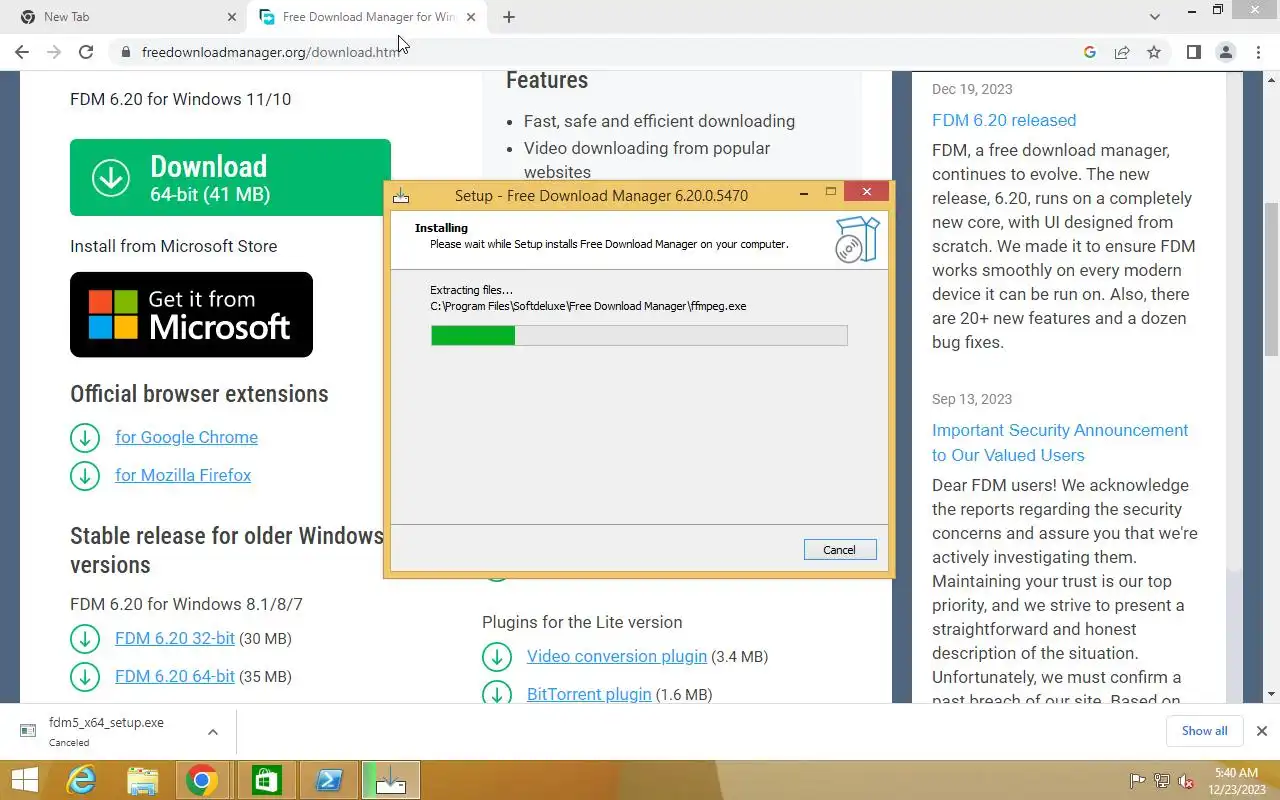Image resolution: width=1280 pixels, height=800 pixels.
Task: Select the Free Download Manager browser tab
Action: click(x=364, y=17)
